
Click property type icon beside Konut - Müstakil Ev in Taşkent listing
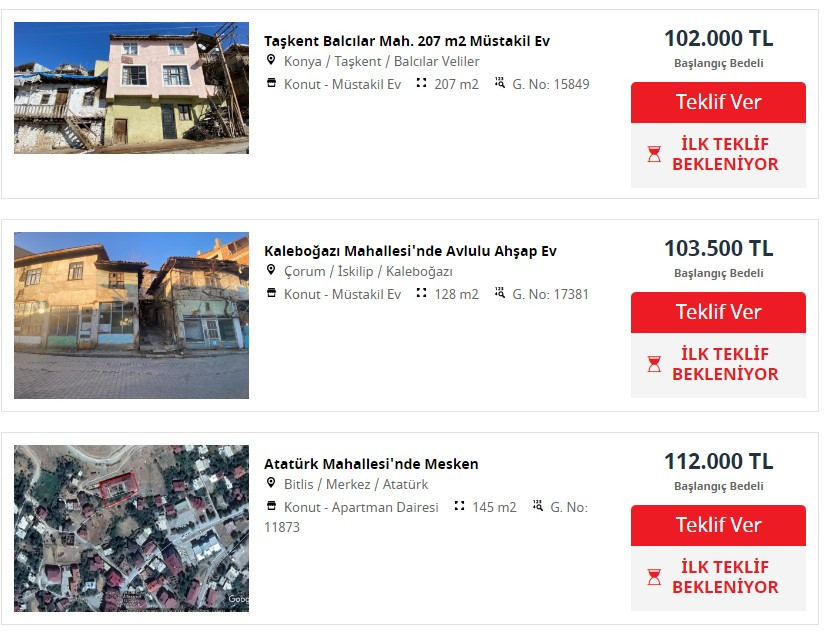pyautogui.click(x=271, y=83)
